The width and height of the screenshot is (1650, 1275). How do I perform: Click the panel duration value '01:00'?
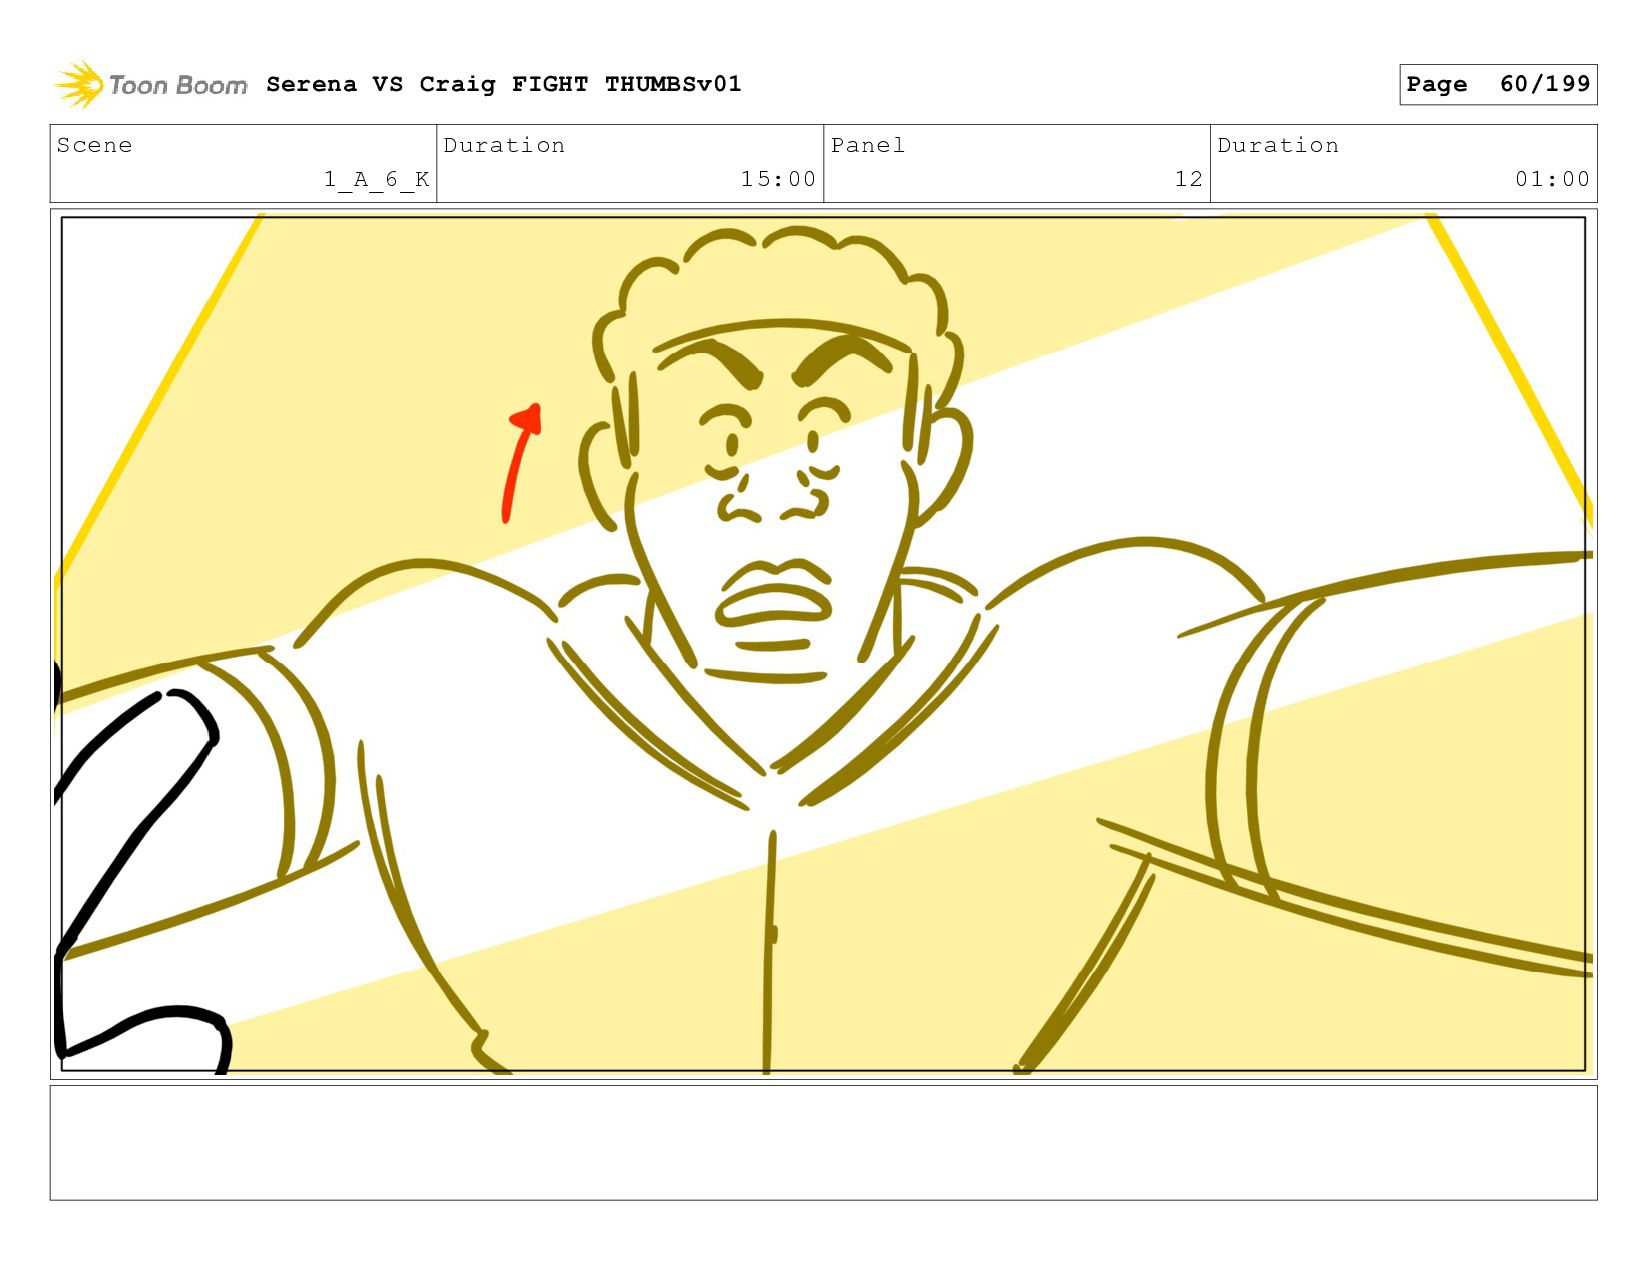(x=1552, y=179)
